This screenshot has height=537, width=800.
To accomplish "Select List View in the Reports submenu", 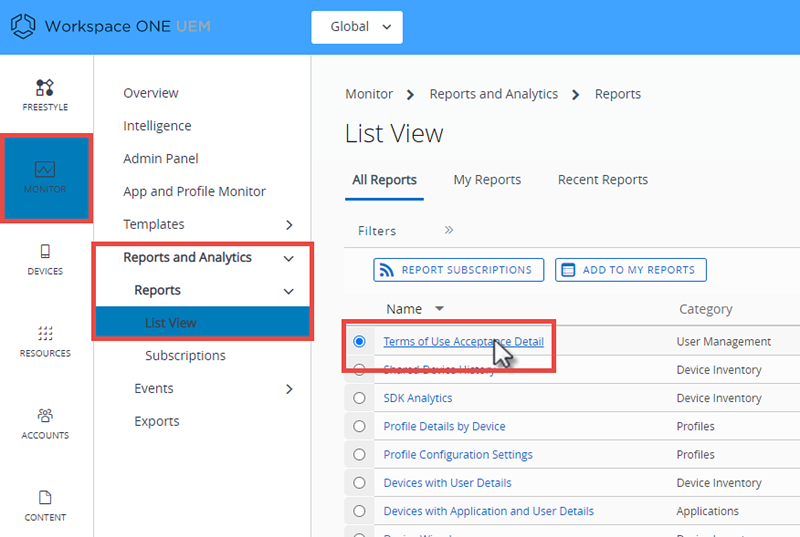I will tap(203, 322).
